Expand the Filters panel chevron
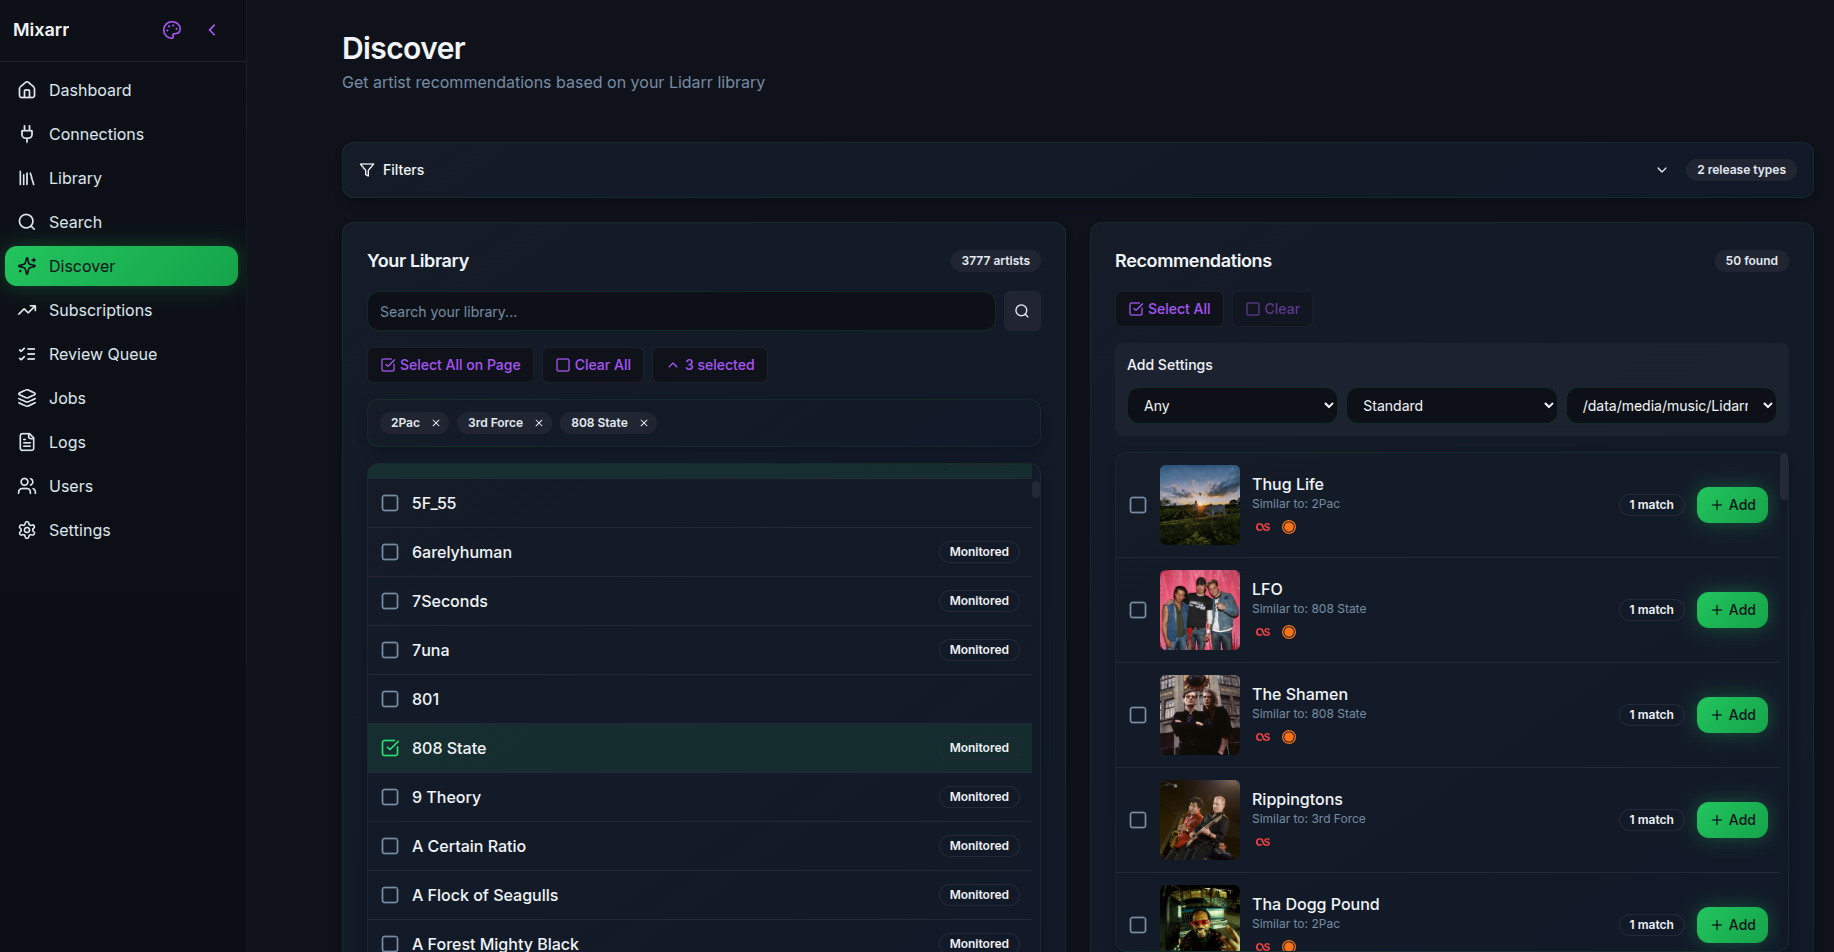Viewport: 1834px width, 952px height. pos(1661,170)
